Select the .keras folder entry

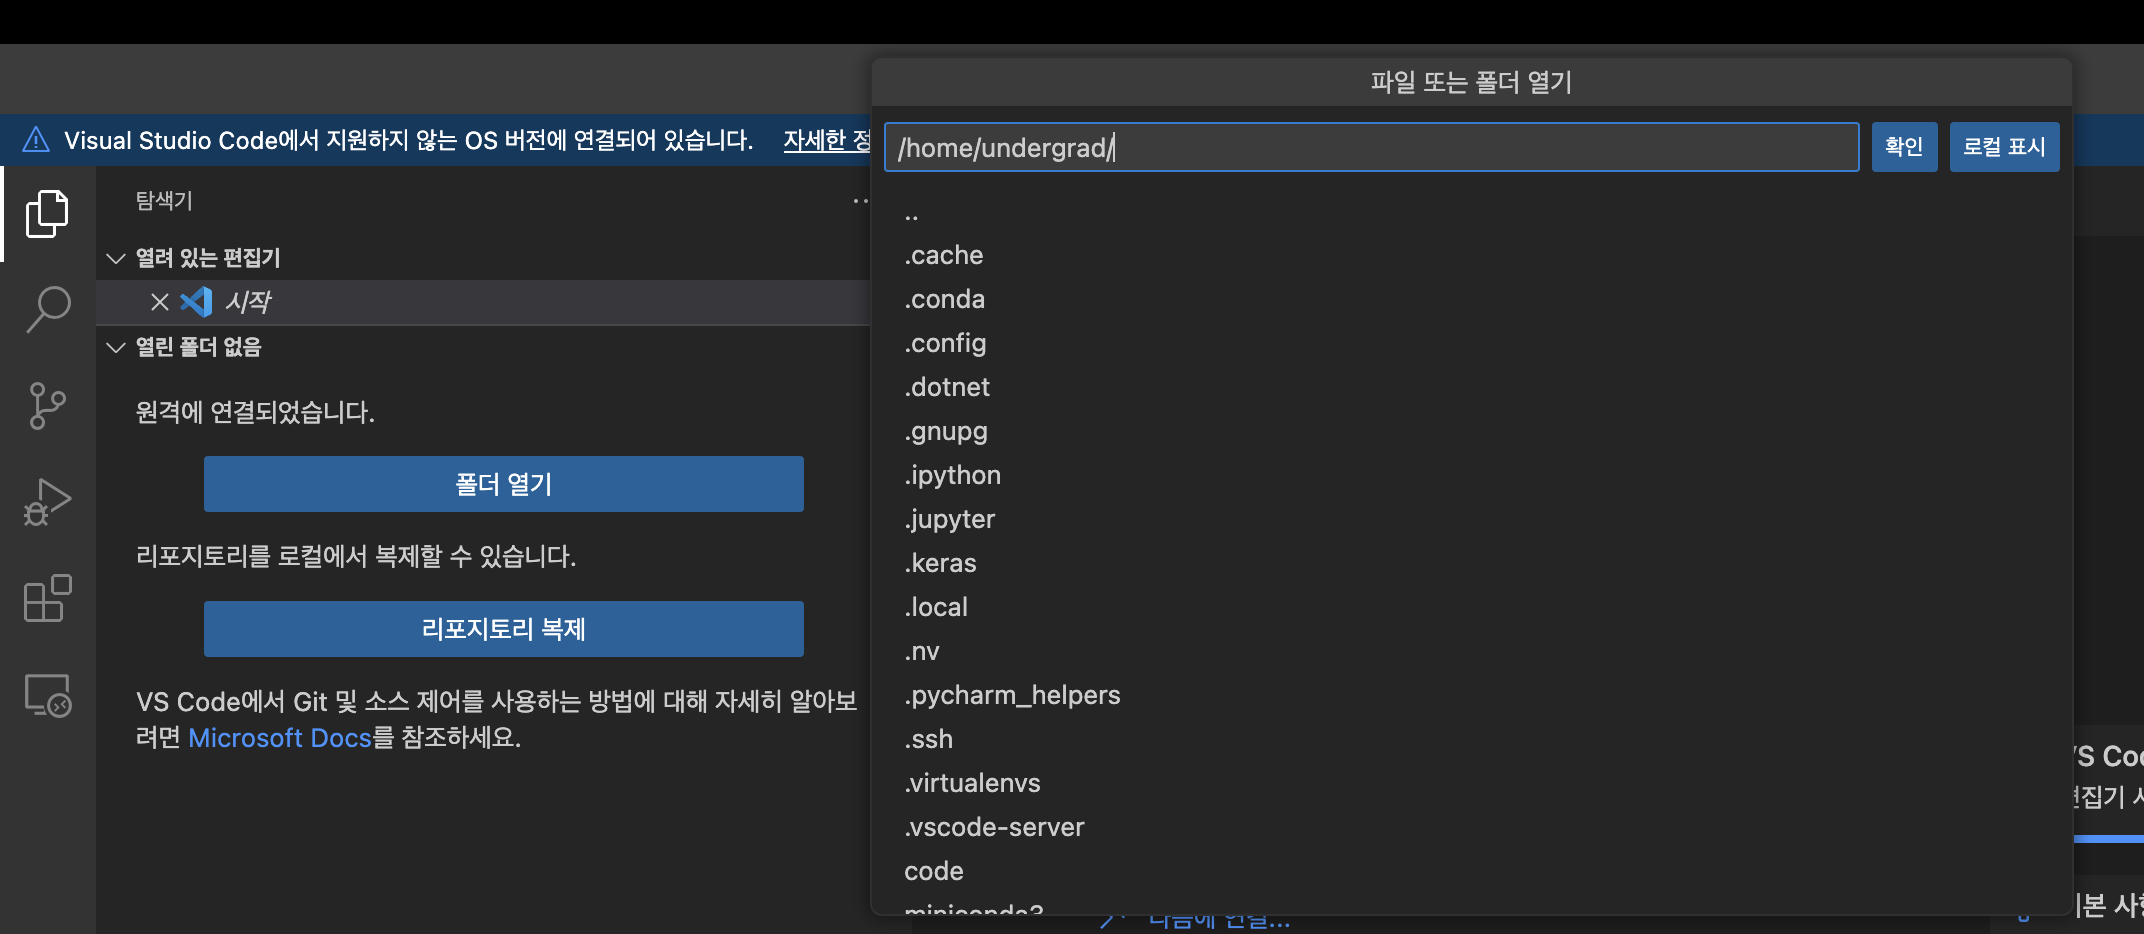[1471, 564]
